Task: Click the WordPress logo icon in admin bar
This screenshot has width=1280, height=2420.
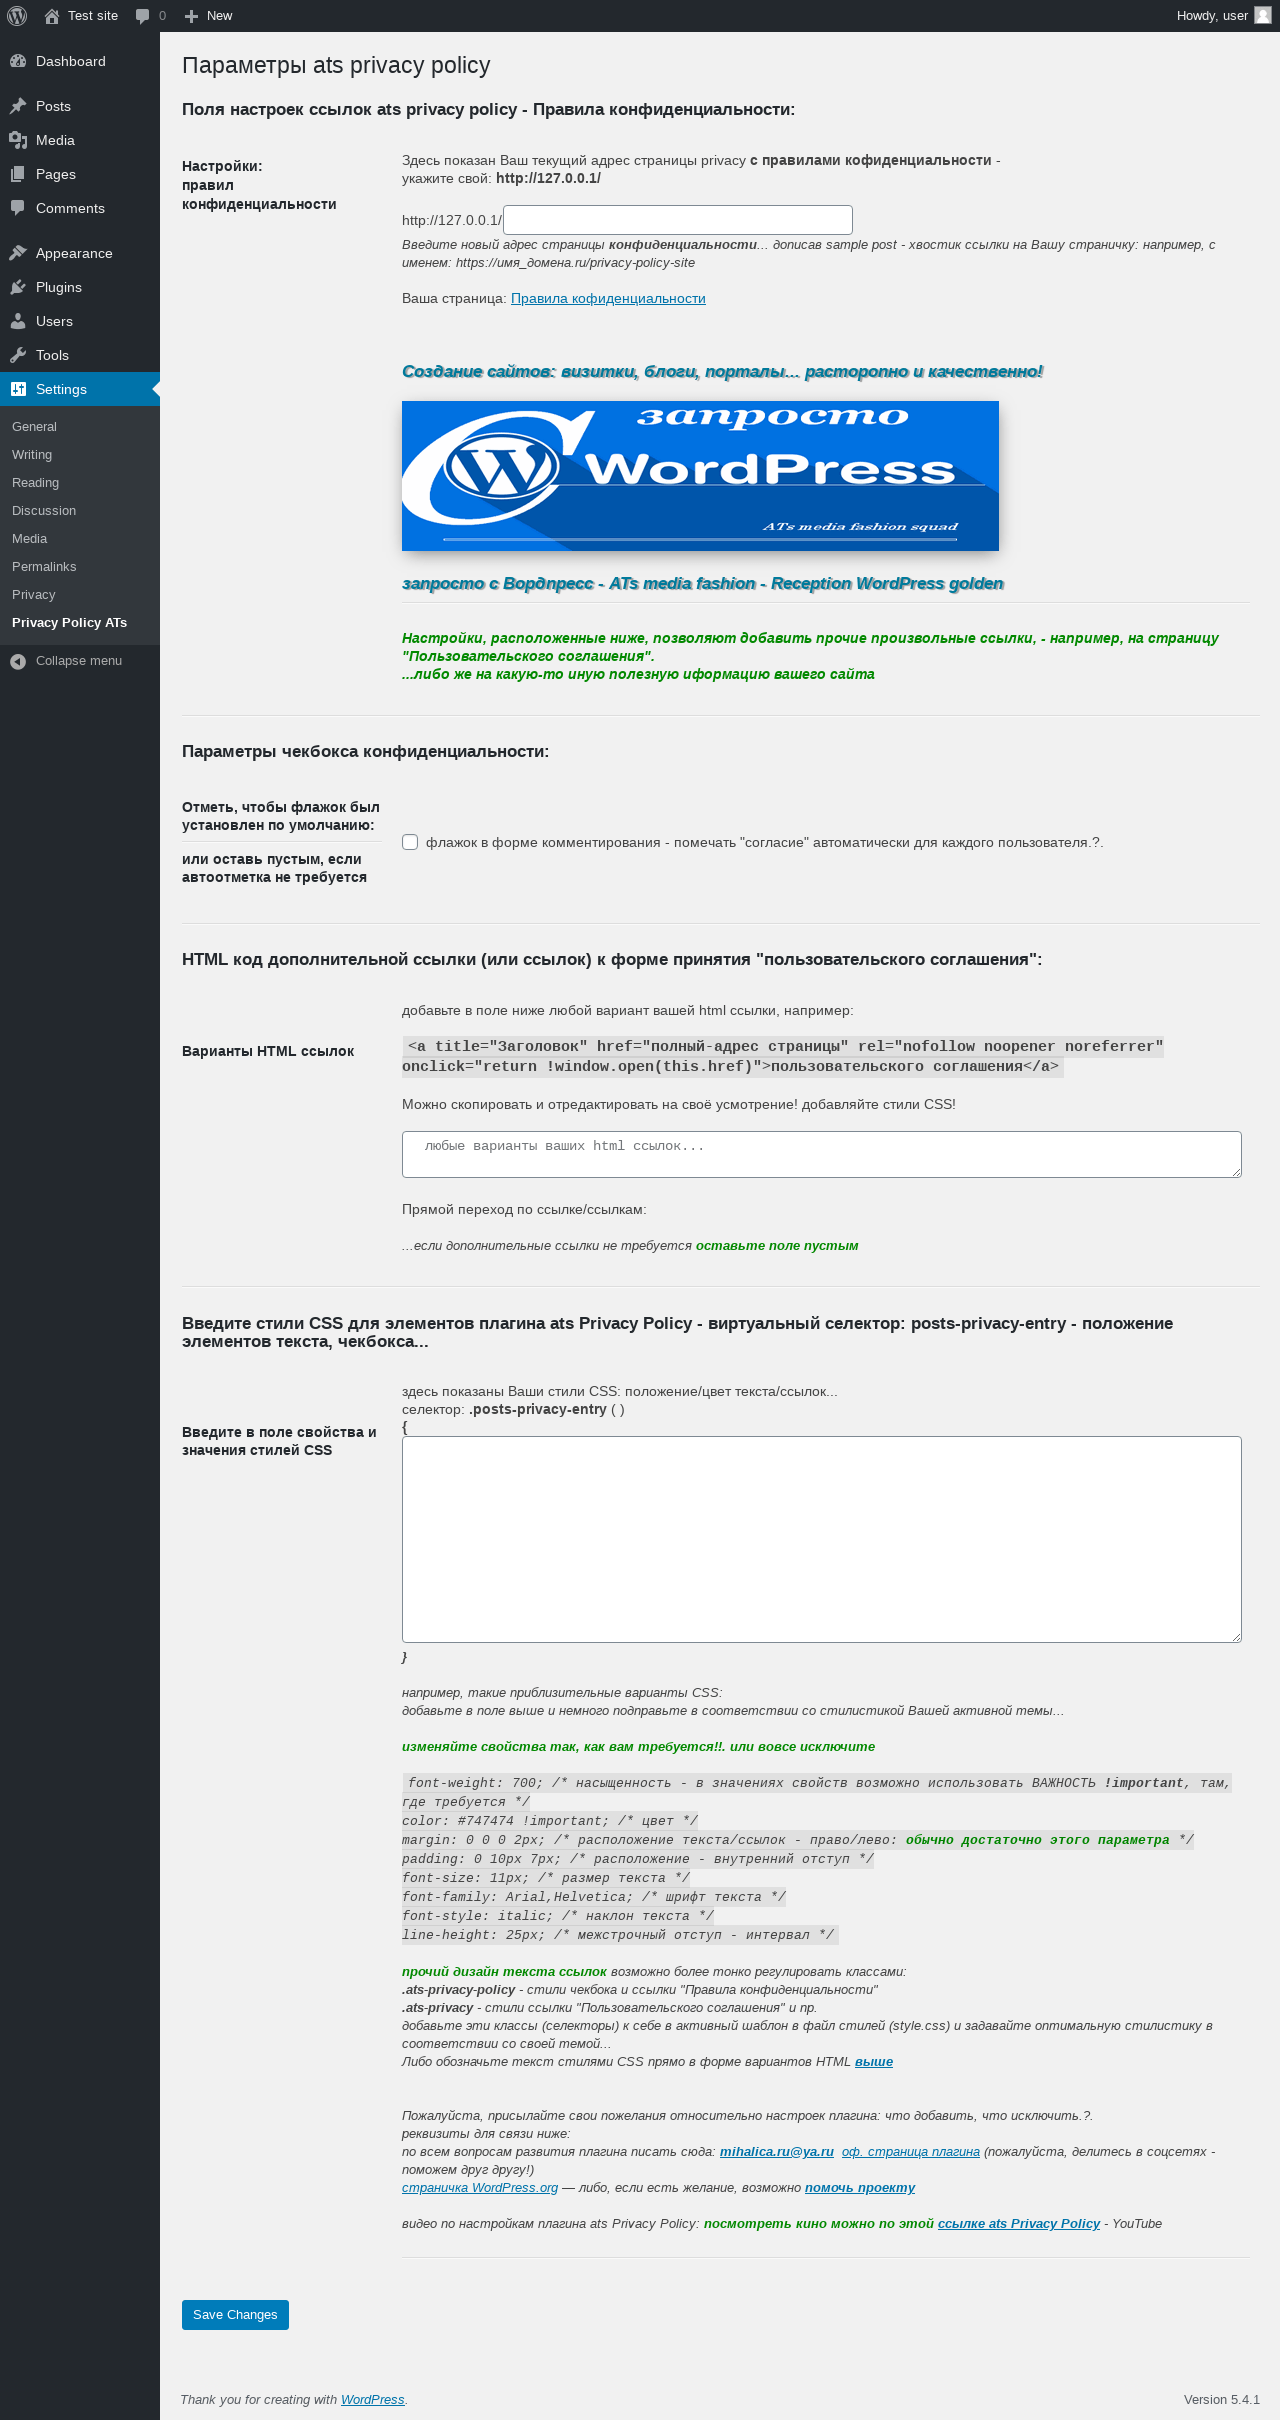Action: 17,16
